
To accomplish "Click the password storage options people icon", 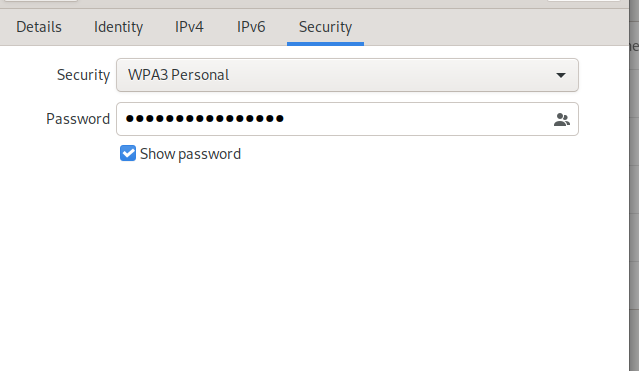I will (x=562, y=119).
